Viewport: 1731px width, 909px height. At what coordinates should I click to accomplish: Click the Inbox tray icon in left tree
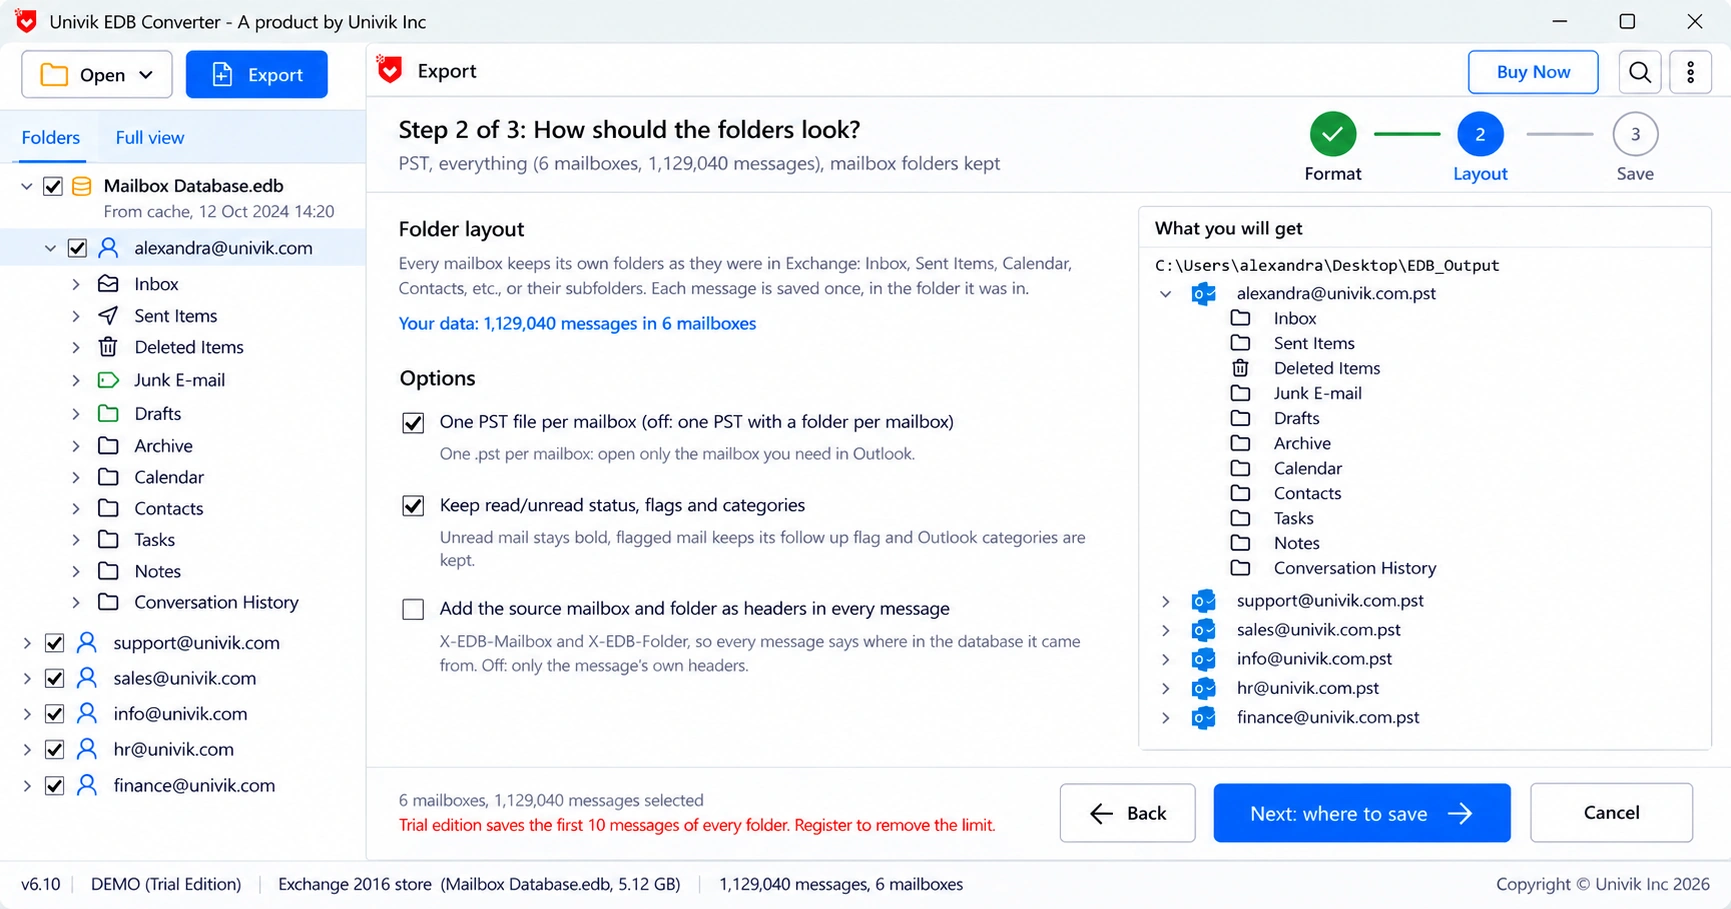tap(108, 284)
